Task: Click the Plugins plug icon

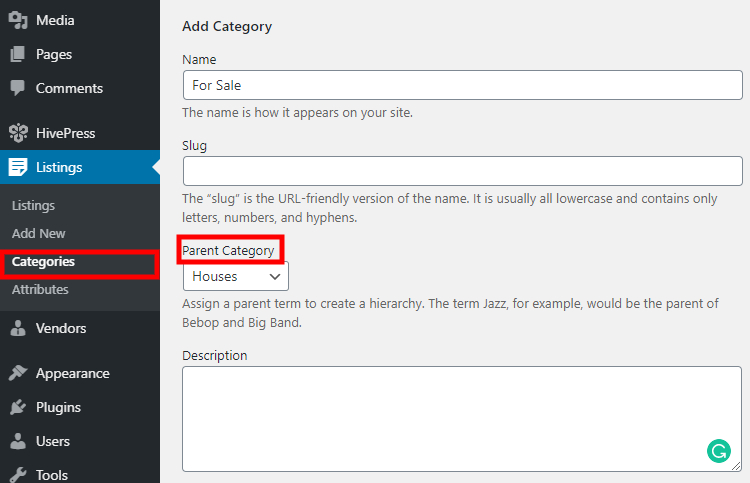Action: (18, 407)
